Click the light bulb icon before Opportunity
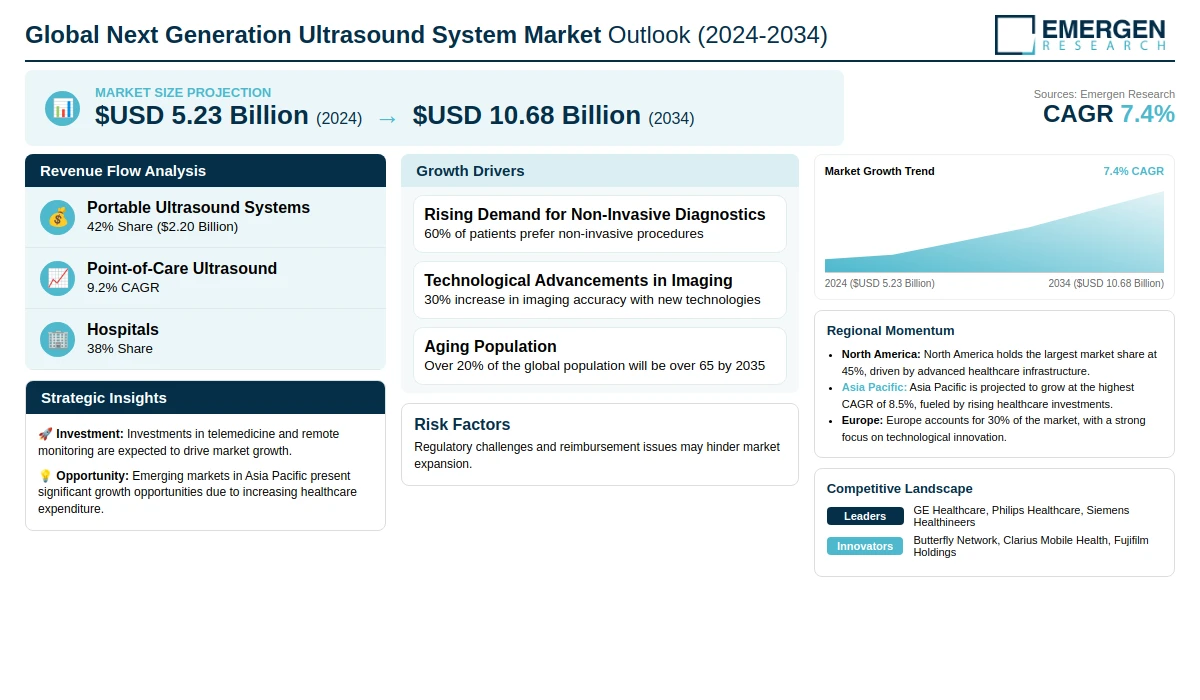 pyautogui.click(x=45, y=476)
